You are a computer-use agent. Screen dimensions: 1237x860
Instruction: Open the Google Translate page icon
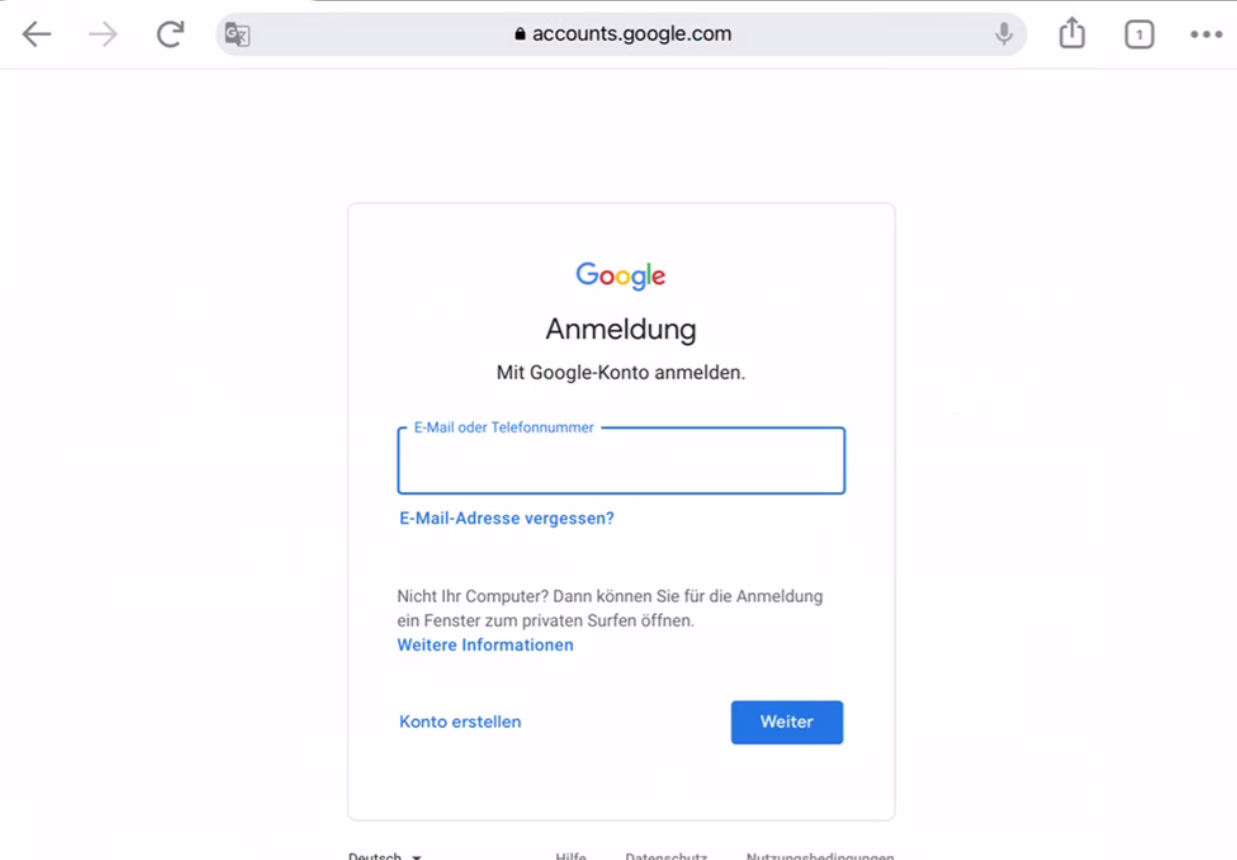237,33
